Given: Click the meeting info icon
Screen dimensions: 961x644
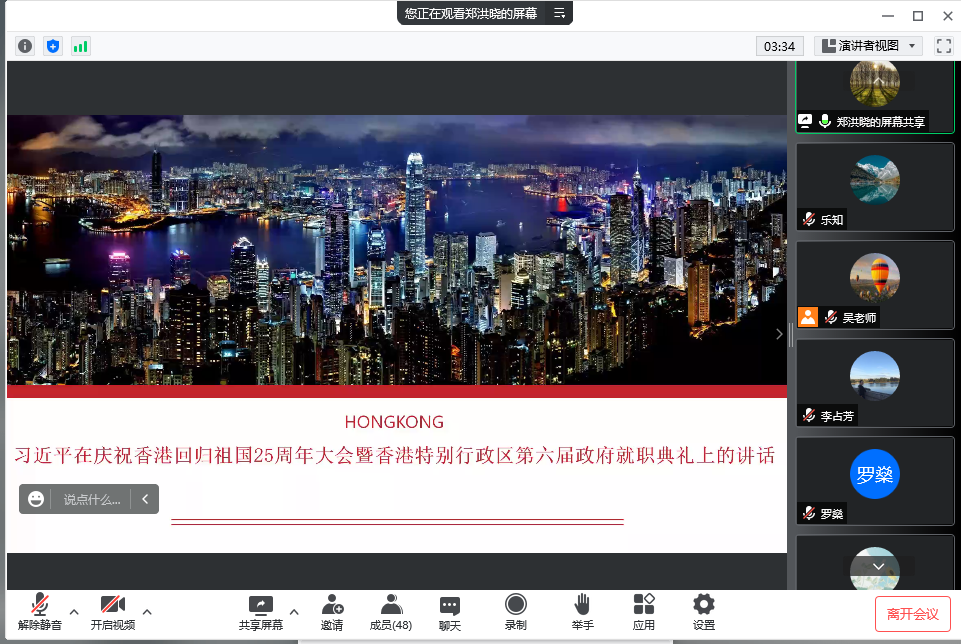Looking at the screenshot, I should point(25,46).
